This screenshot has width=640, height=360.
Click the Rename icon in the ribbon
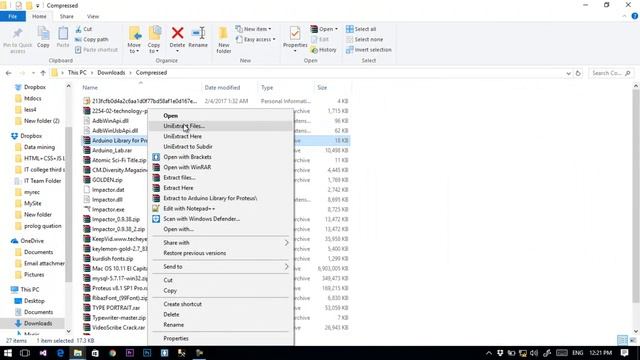(198, 33)
